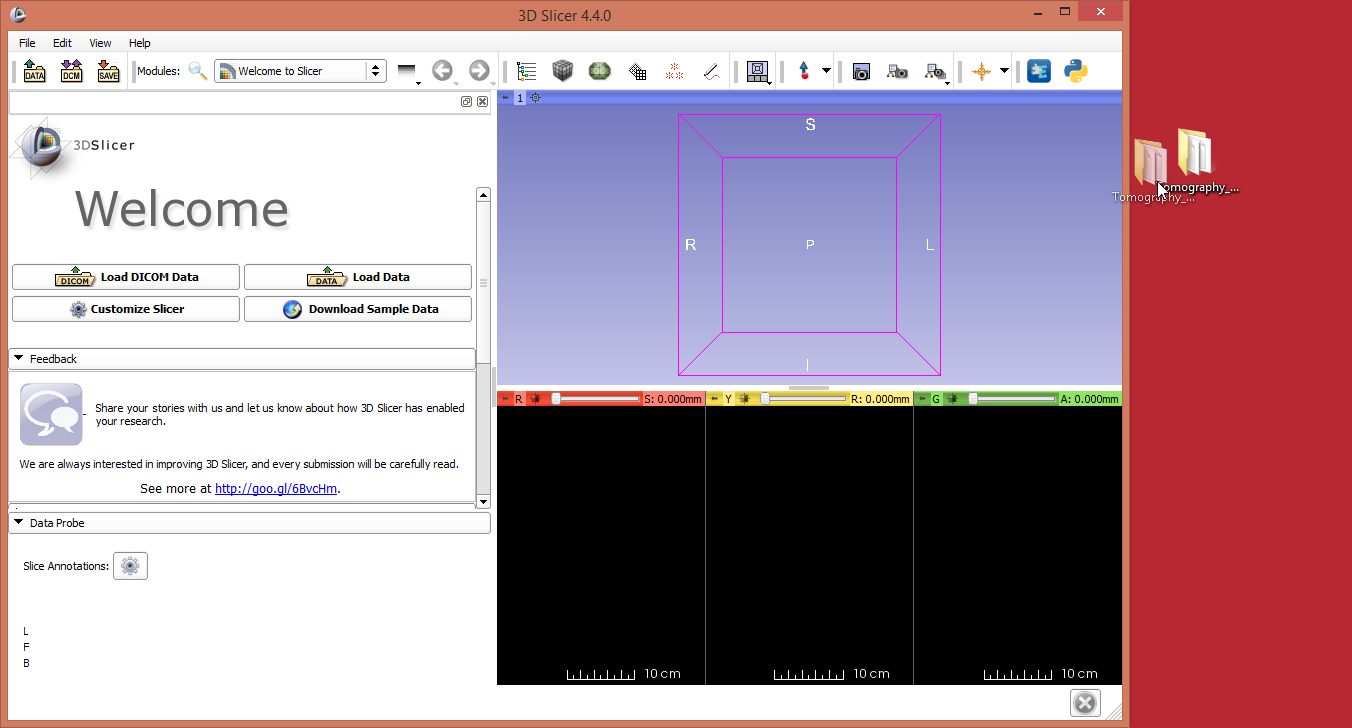1352x728 pixels.
Task: Click the Save scene toolbar icon
Action: 108,71
